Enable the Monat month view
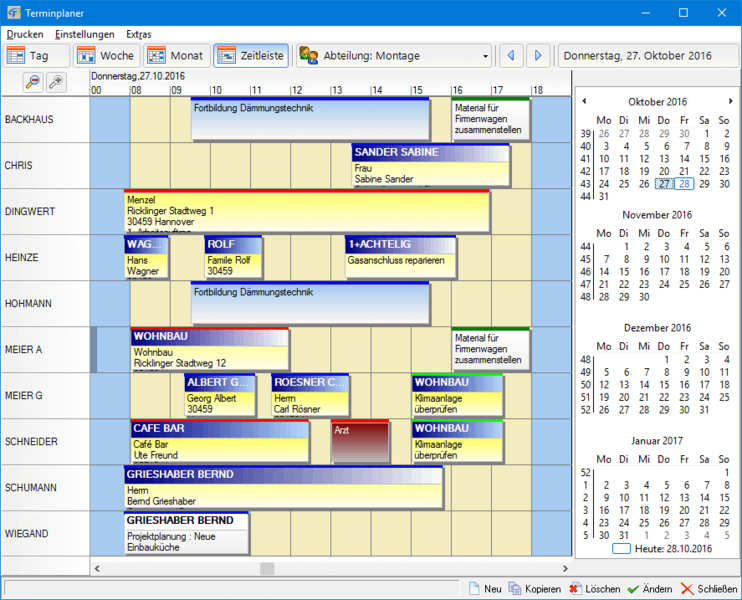Viewport: 742px width, 600px height. tap(176, 56)
